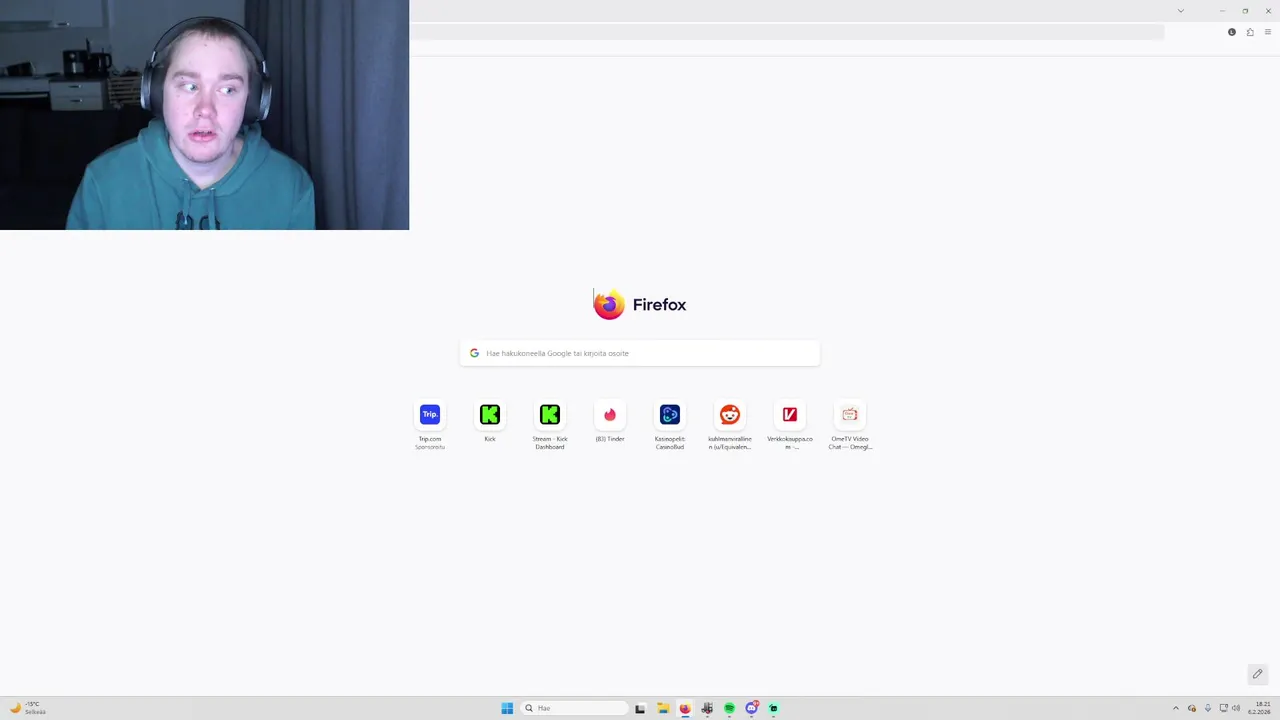Image resolution: width=1280 pixels, height=720 pixels.
Task: Expand the list all tabs chevron
Action: 1181,11
